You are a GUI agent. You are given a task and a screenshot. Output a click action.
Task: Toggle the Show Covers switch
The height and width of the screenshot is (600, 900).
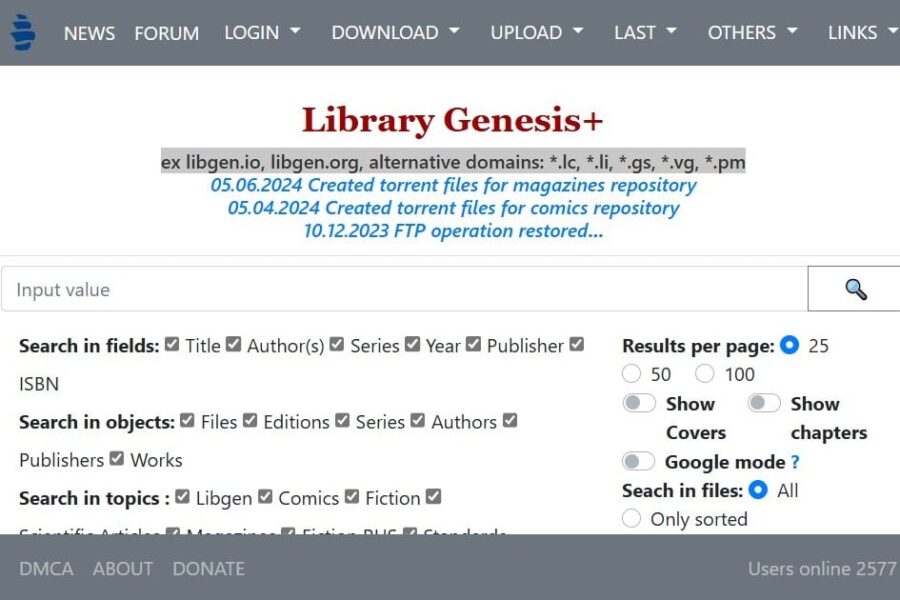click(639, 402)
